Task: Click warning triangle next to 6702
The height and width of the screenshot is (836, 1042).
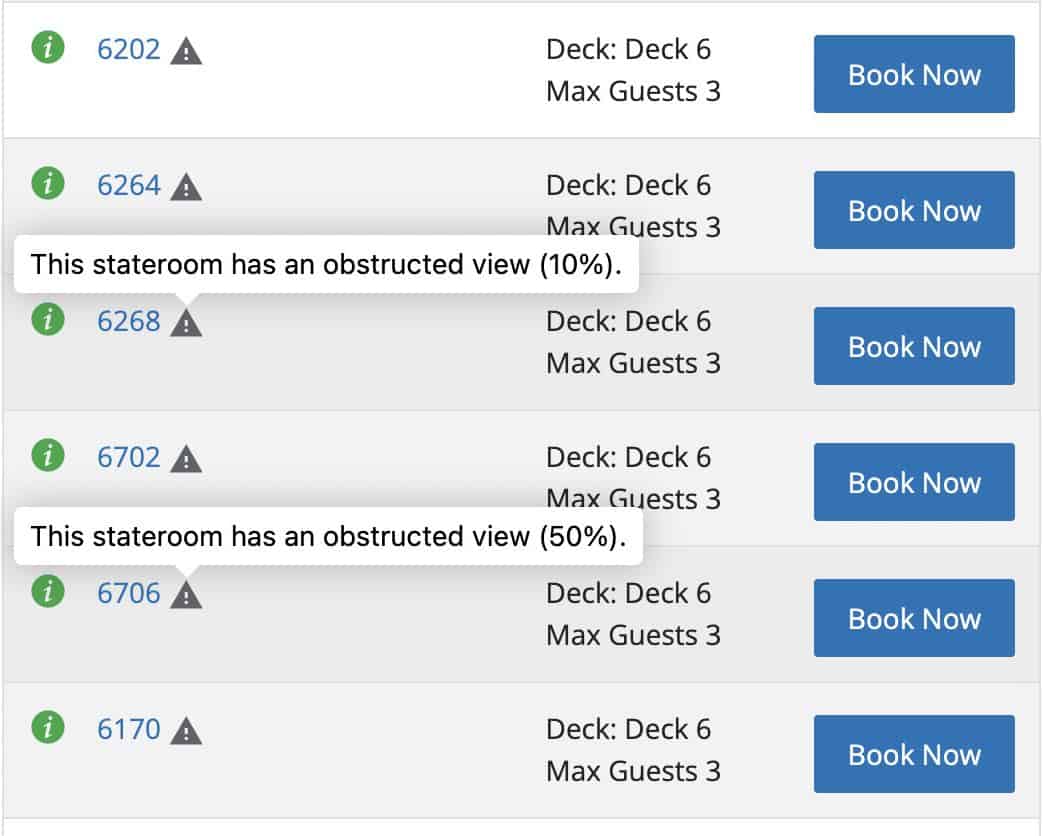Action: 186,459
